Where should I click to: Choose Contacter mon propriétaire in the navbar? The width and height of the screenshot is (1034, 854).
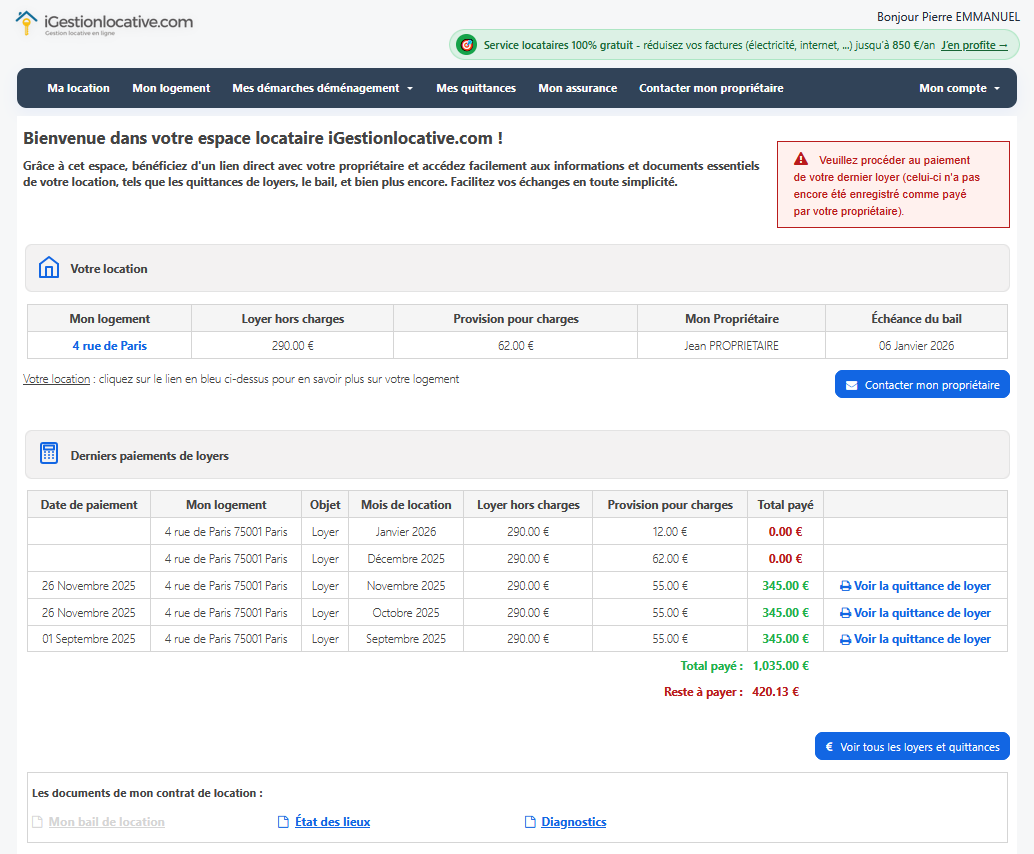(x=711, y=88)
